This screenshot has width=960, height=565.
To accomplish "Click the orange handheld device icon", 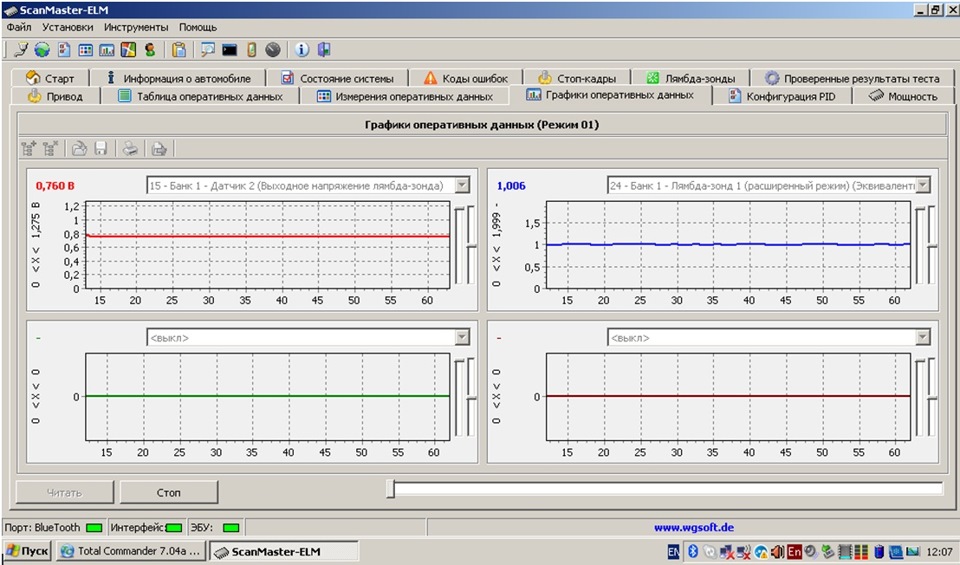I will [x=251, y=50].
